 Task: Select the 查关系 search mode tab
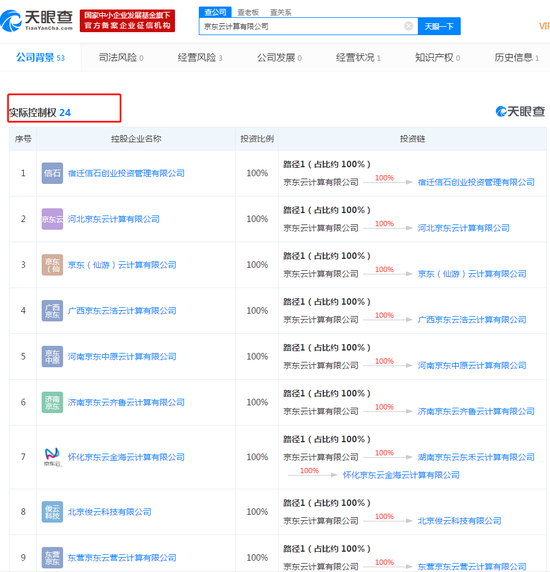tap(280, 12)
